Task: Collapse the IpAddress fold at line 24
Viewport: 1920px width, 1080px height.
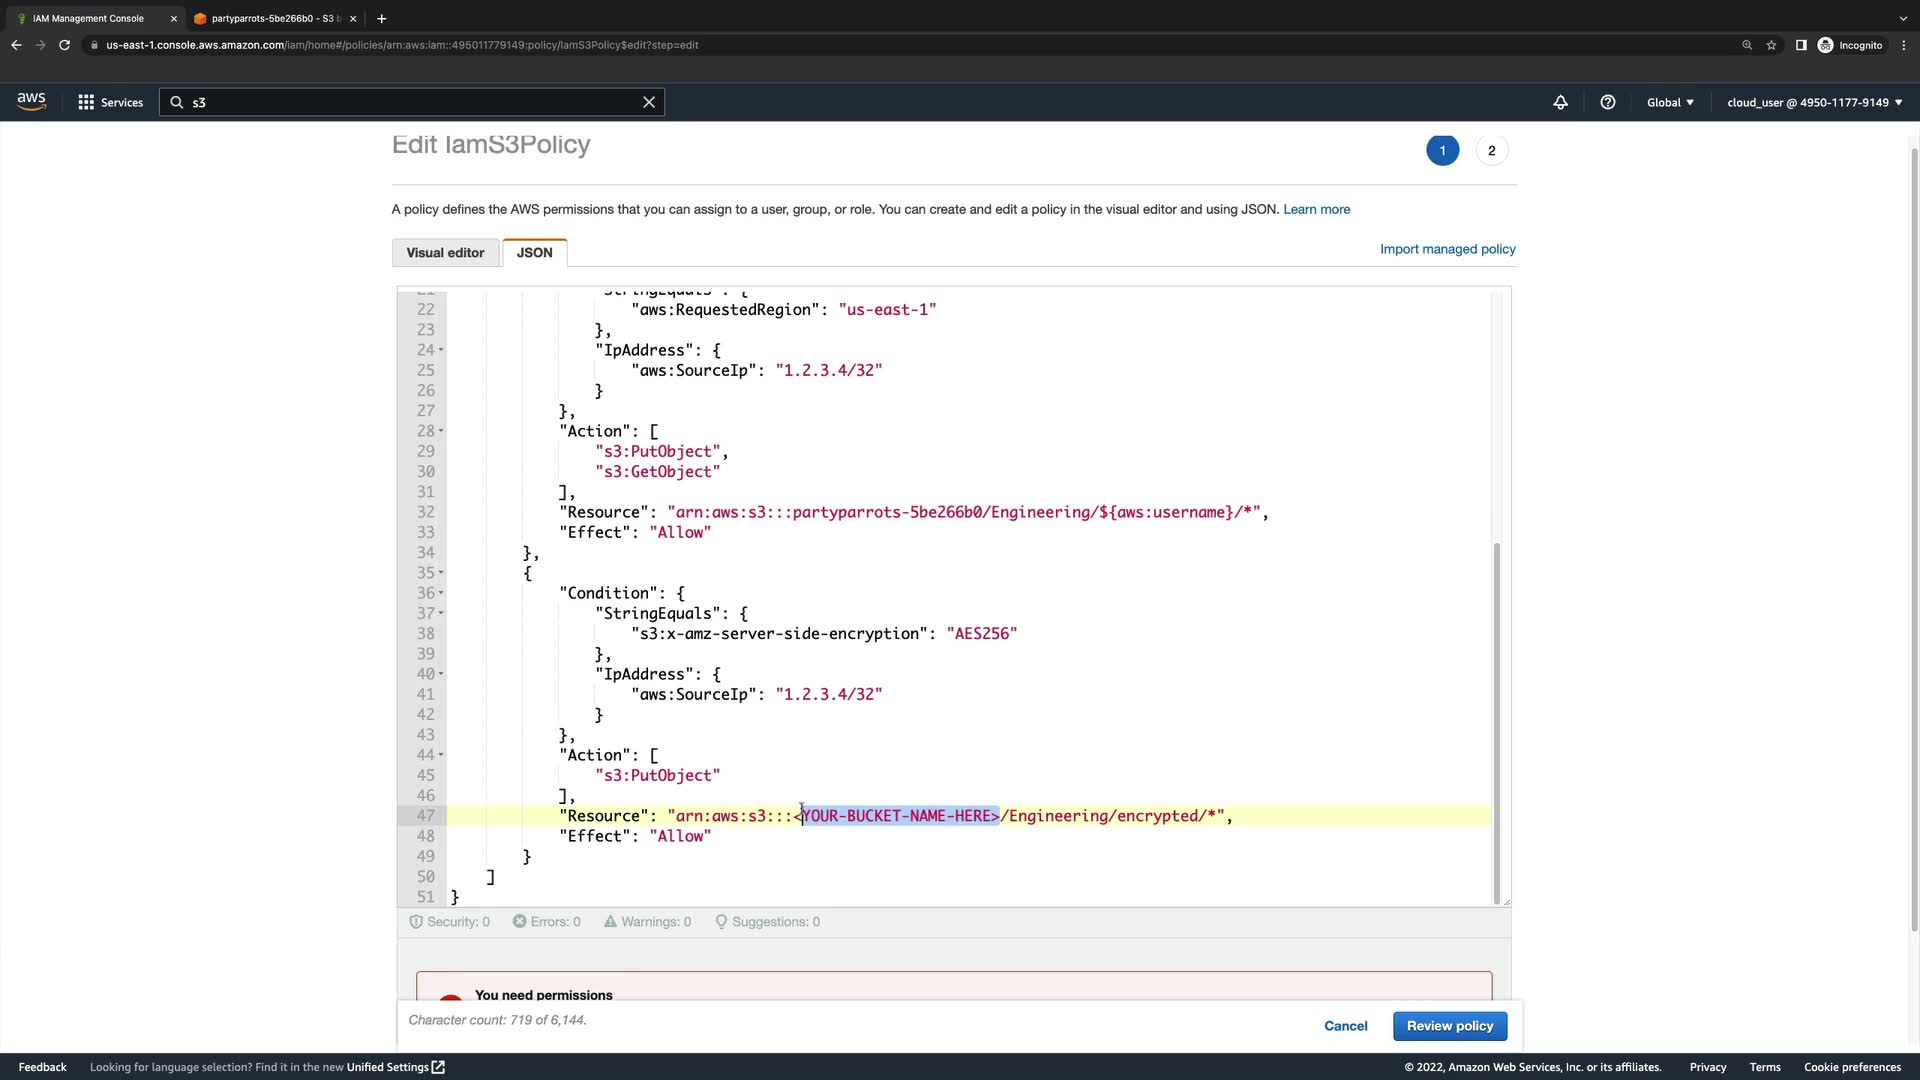Action: tap(441, 350)
